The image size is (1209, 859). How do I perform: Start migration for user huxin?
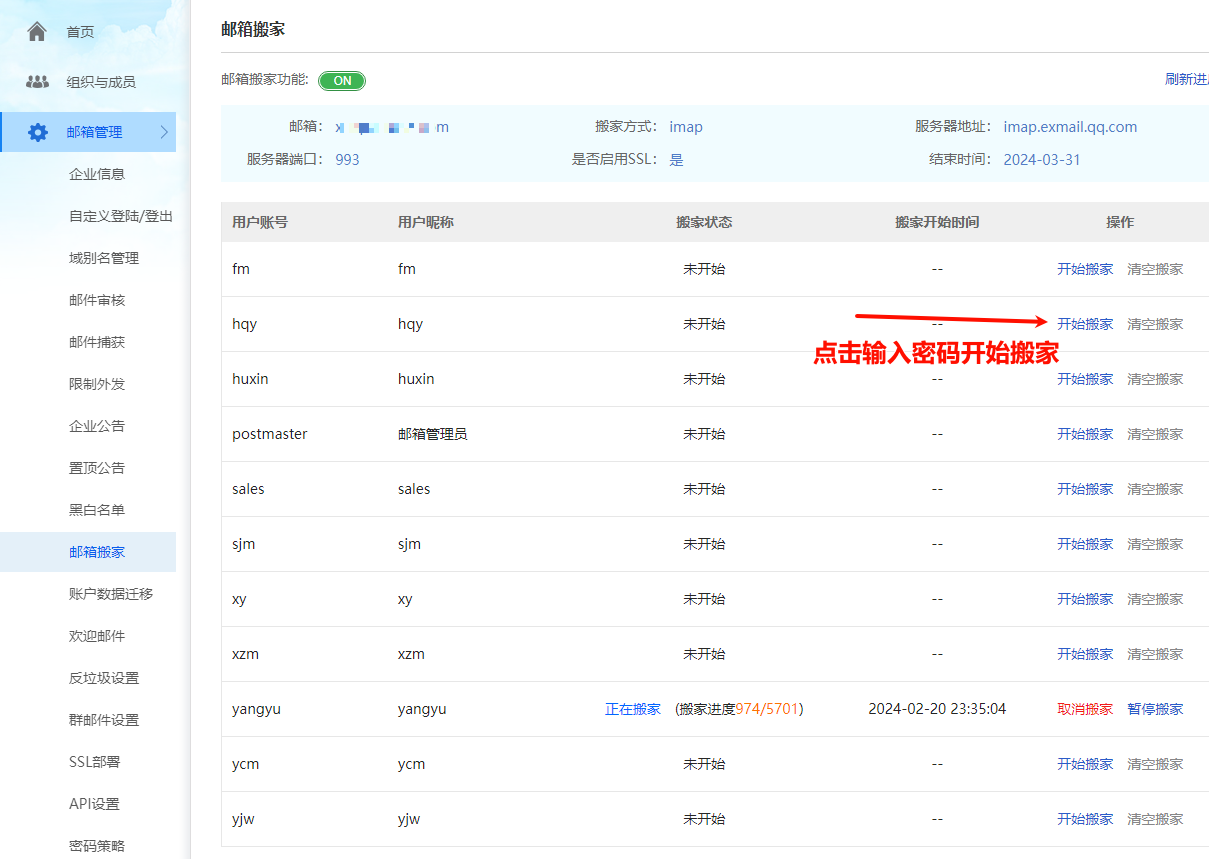coord(1085,379)
